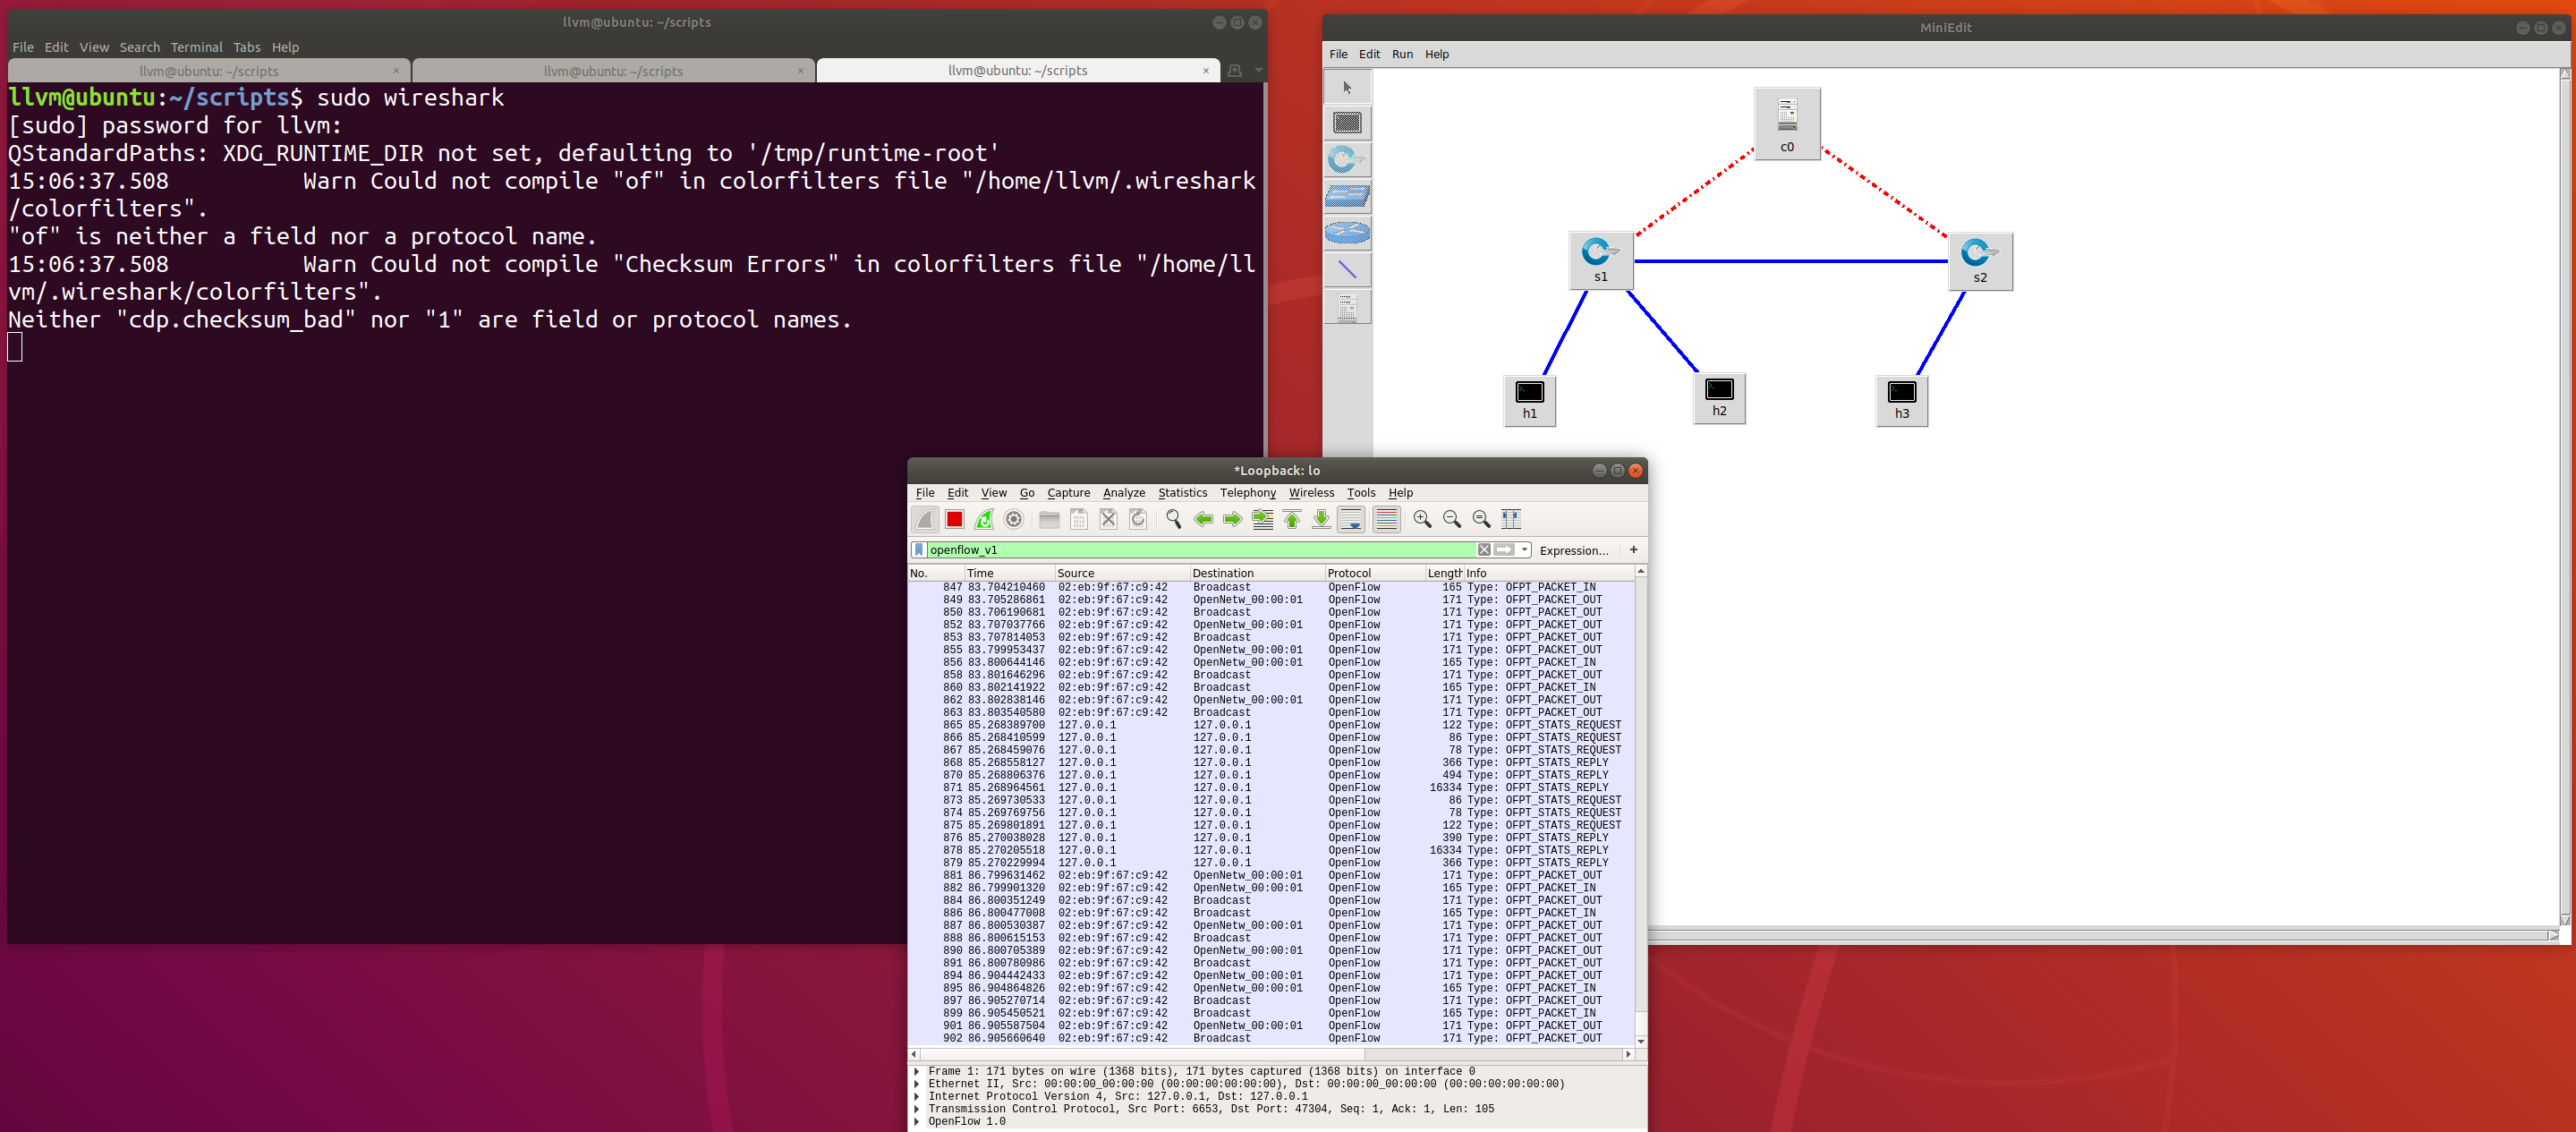Image resolution: width=2576 pixels, height=1132 pixels.
Task: Clear the openflow_v1 filter with the X button
Action: pos(1485,549)
